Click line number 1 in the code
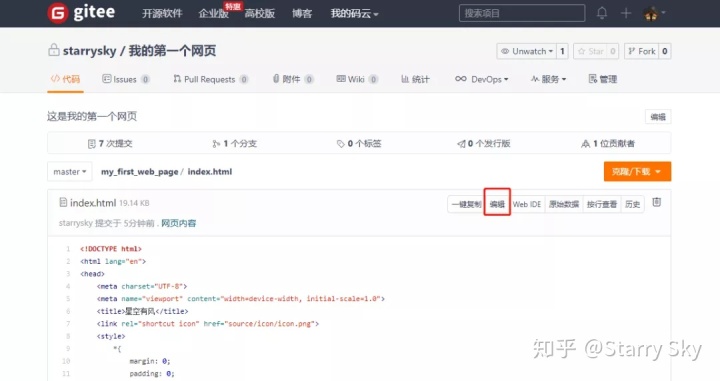720x381 pixels. point(68,249)
